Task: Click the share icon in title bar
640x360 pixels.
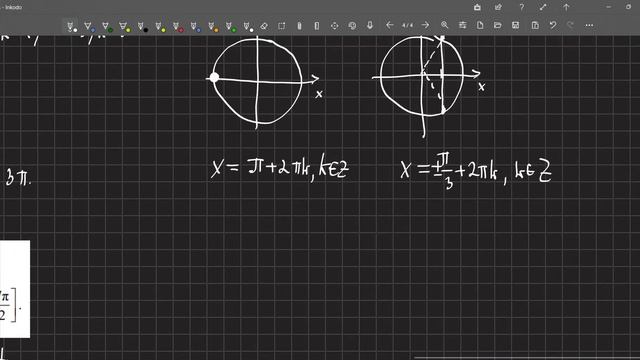Action: 498,7
